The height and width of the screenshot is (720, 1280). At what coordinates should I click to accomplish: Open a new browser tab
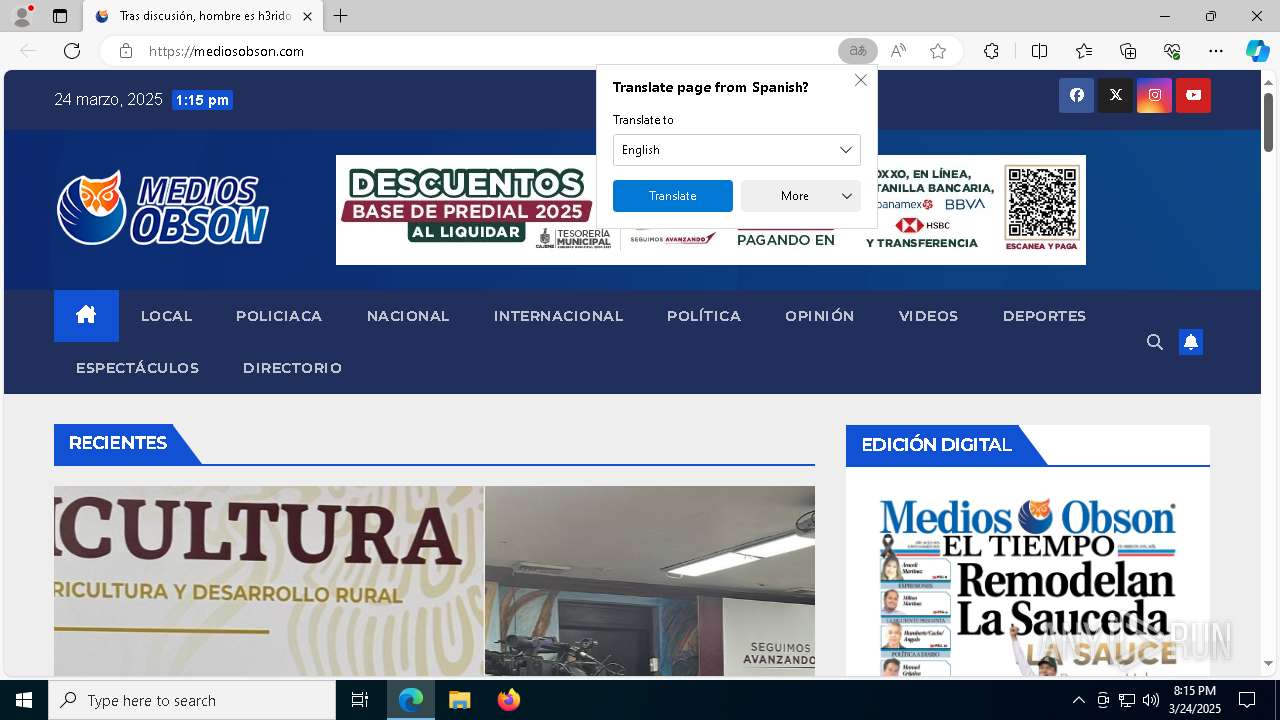click(341, 16)
